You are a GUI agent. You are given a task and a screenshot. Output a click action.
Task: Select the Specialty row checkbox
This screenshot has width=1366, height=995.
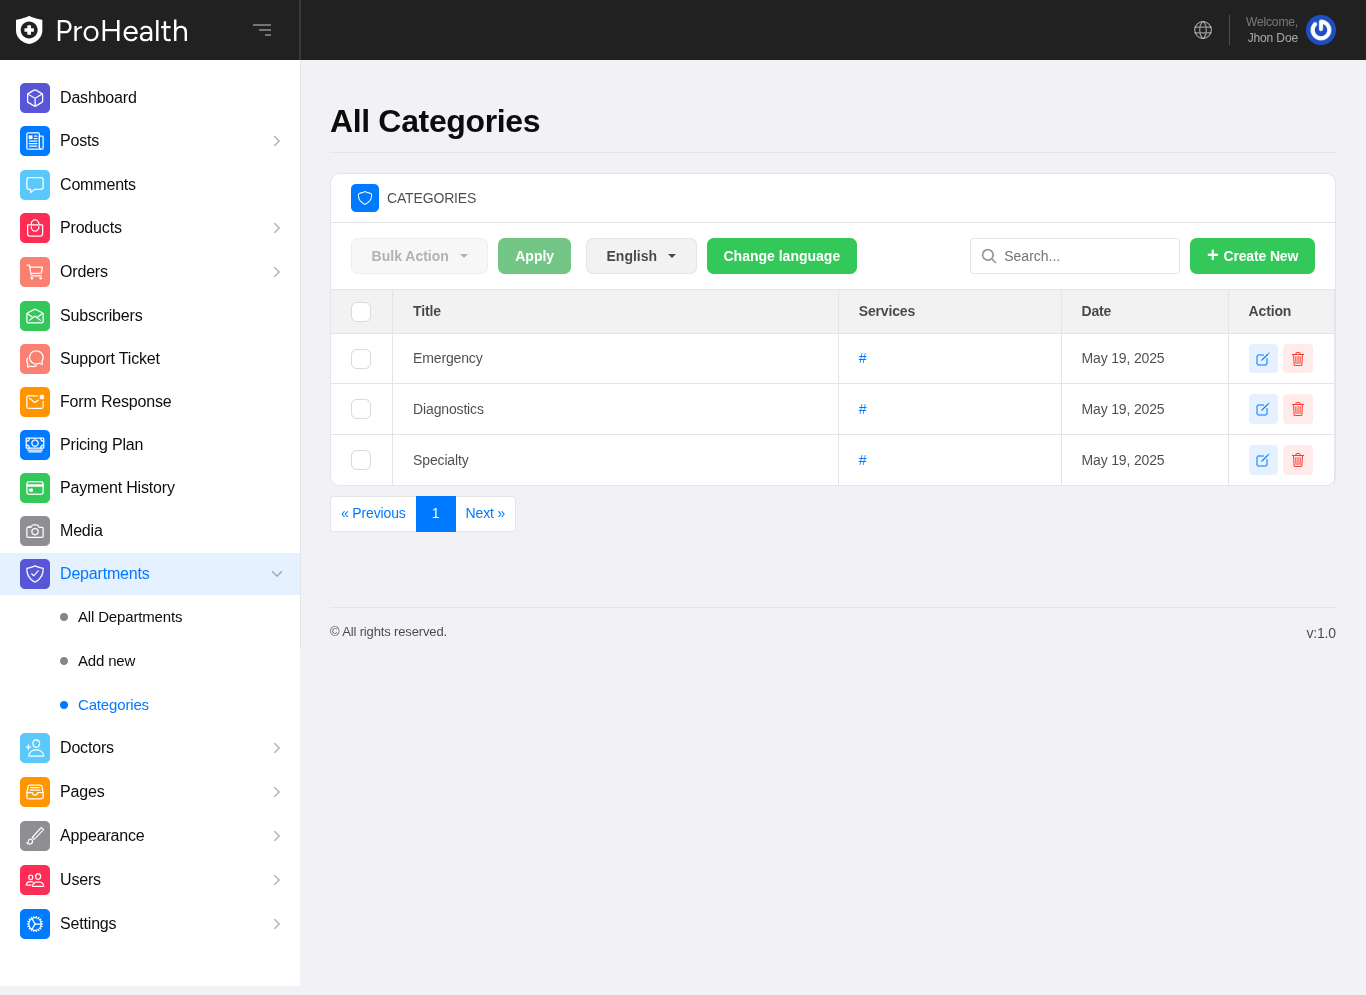click(361, 460)
